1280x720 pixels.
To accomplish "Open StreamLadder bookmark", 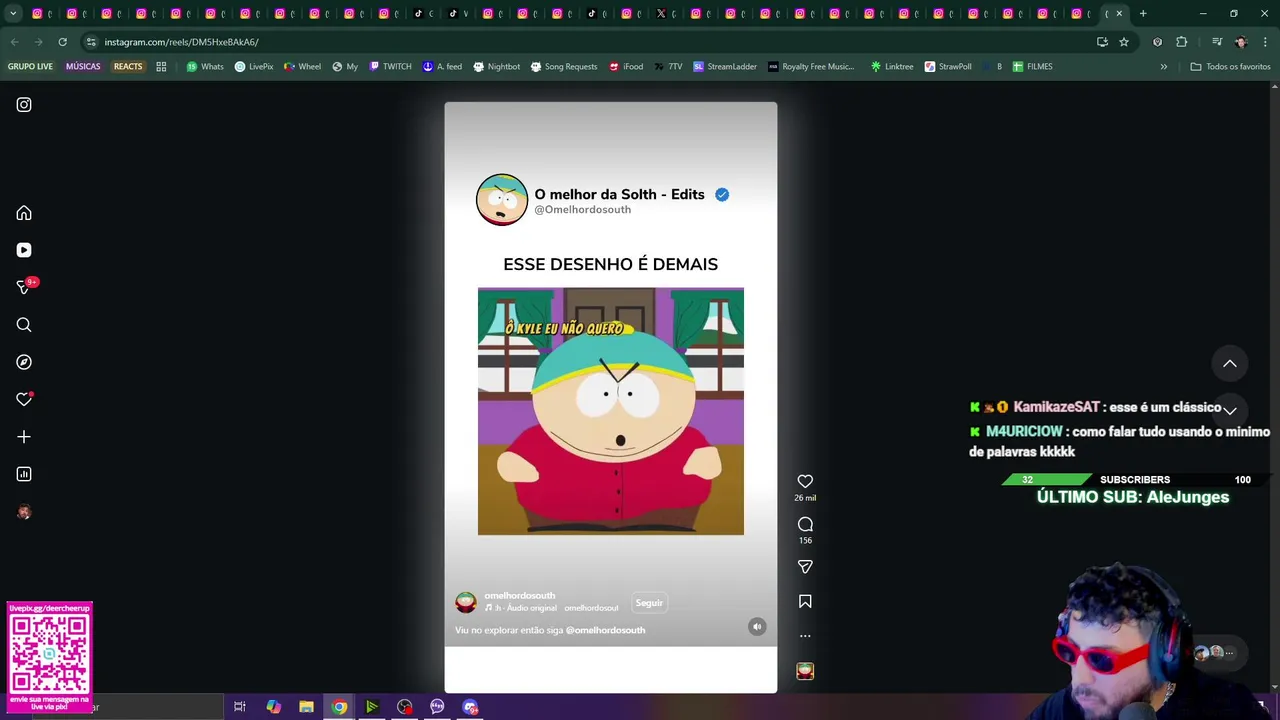I will 725,67.
